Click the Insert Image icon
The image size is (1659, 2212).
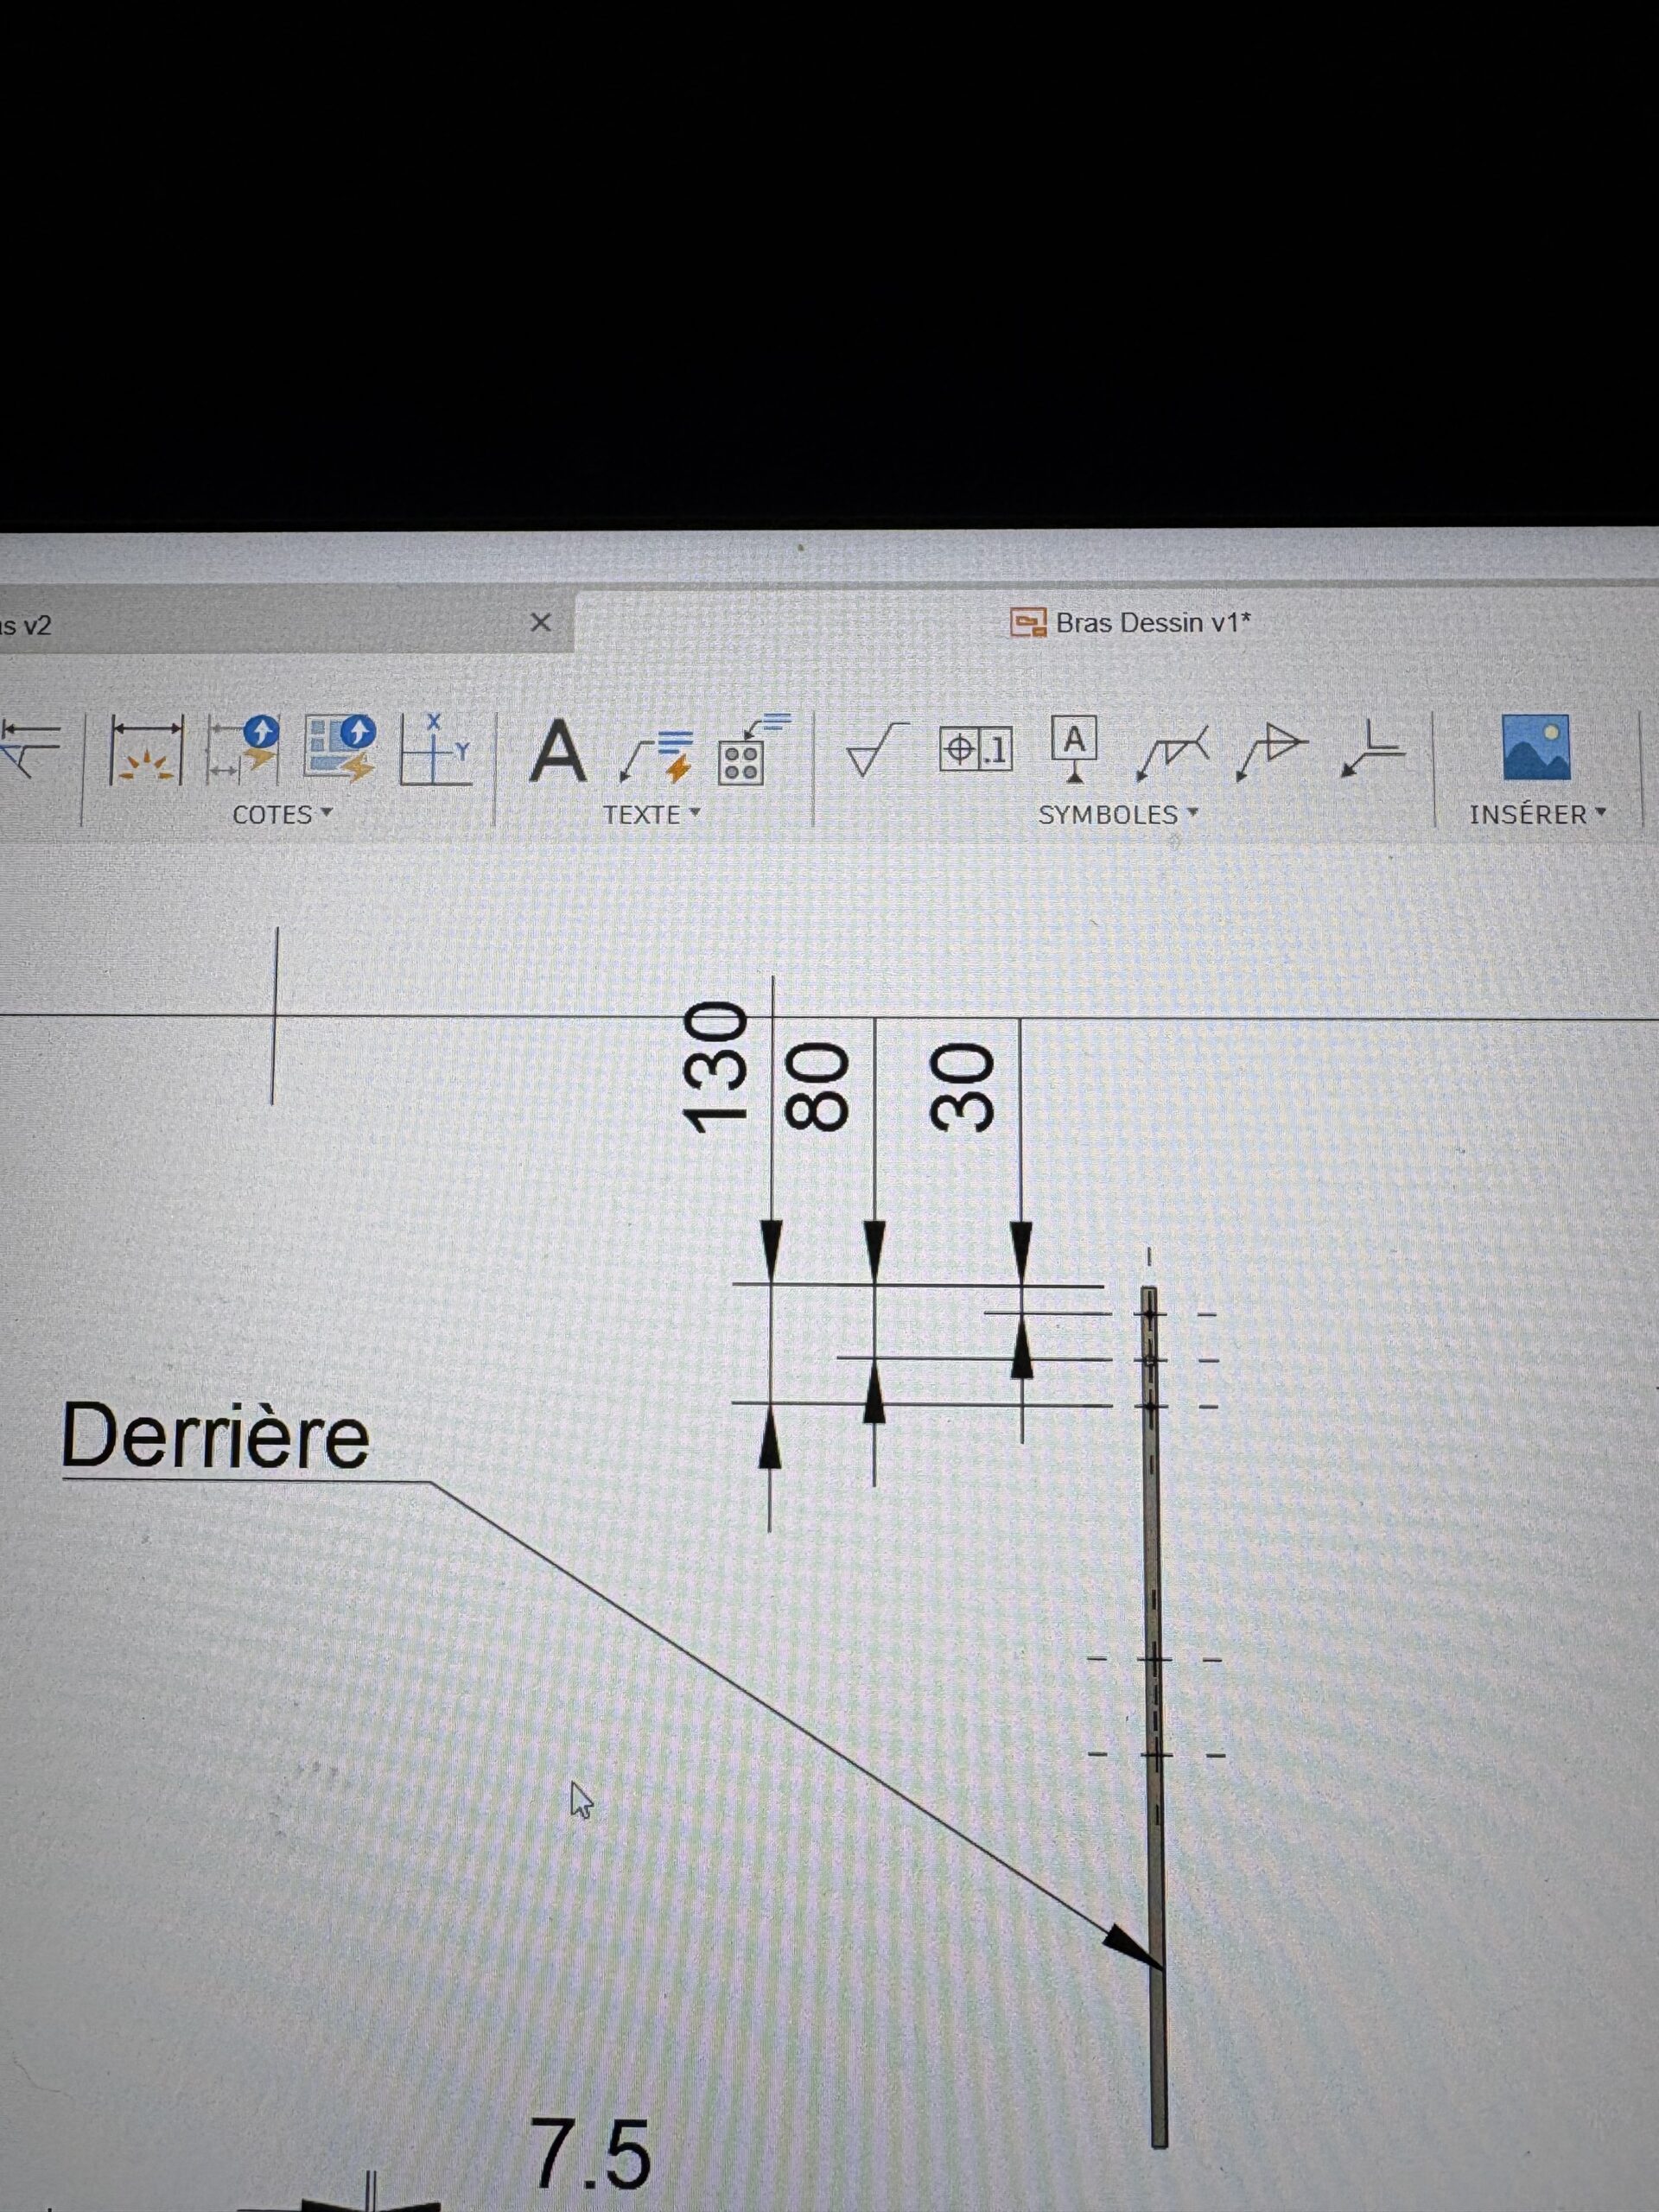pyautogui.click(x=1536, y=747)
